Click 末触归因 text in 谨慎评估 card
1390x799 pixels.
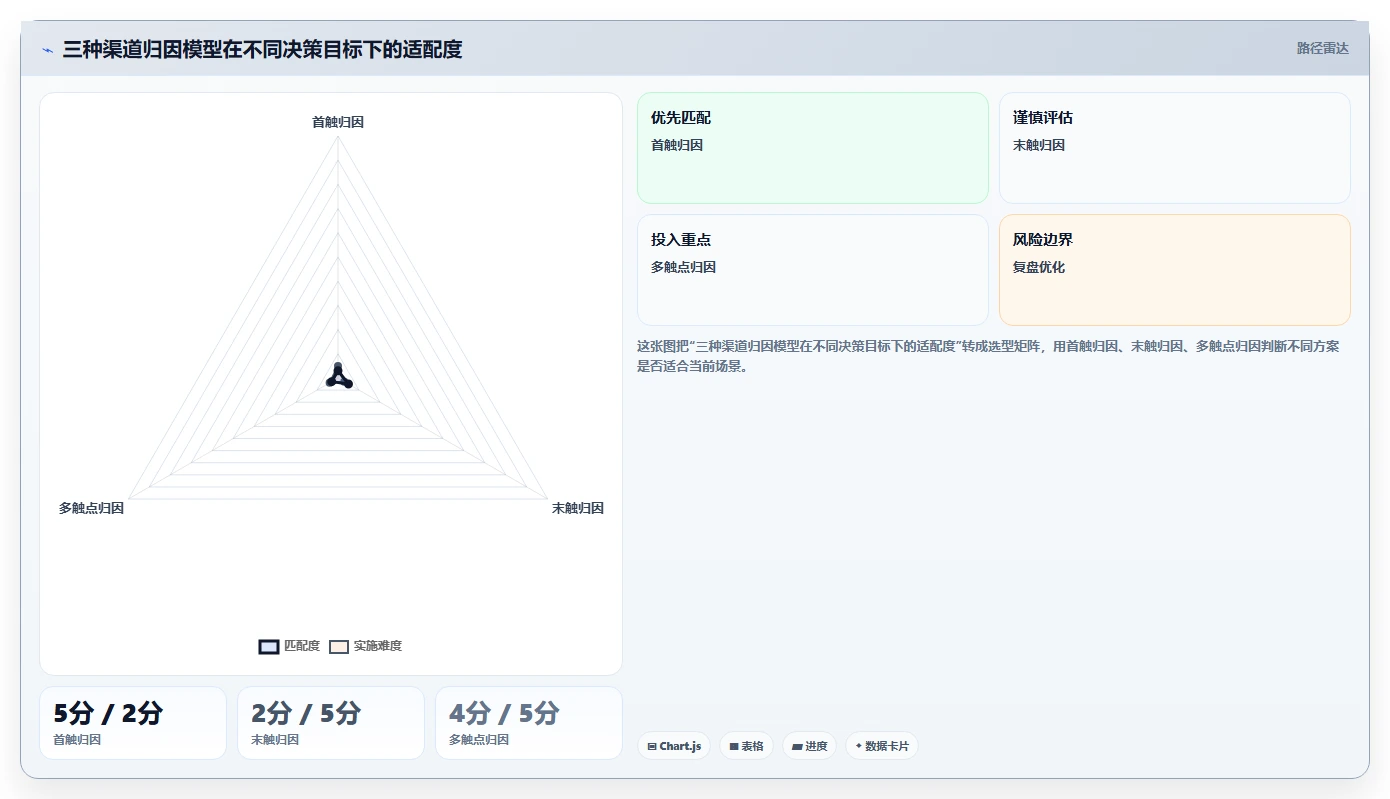click(1039, 145)
